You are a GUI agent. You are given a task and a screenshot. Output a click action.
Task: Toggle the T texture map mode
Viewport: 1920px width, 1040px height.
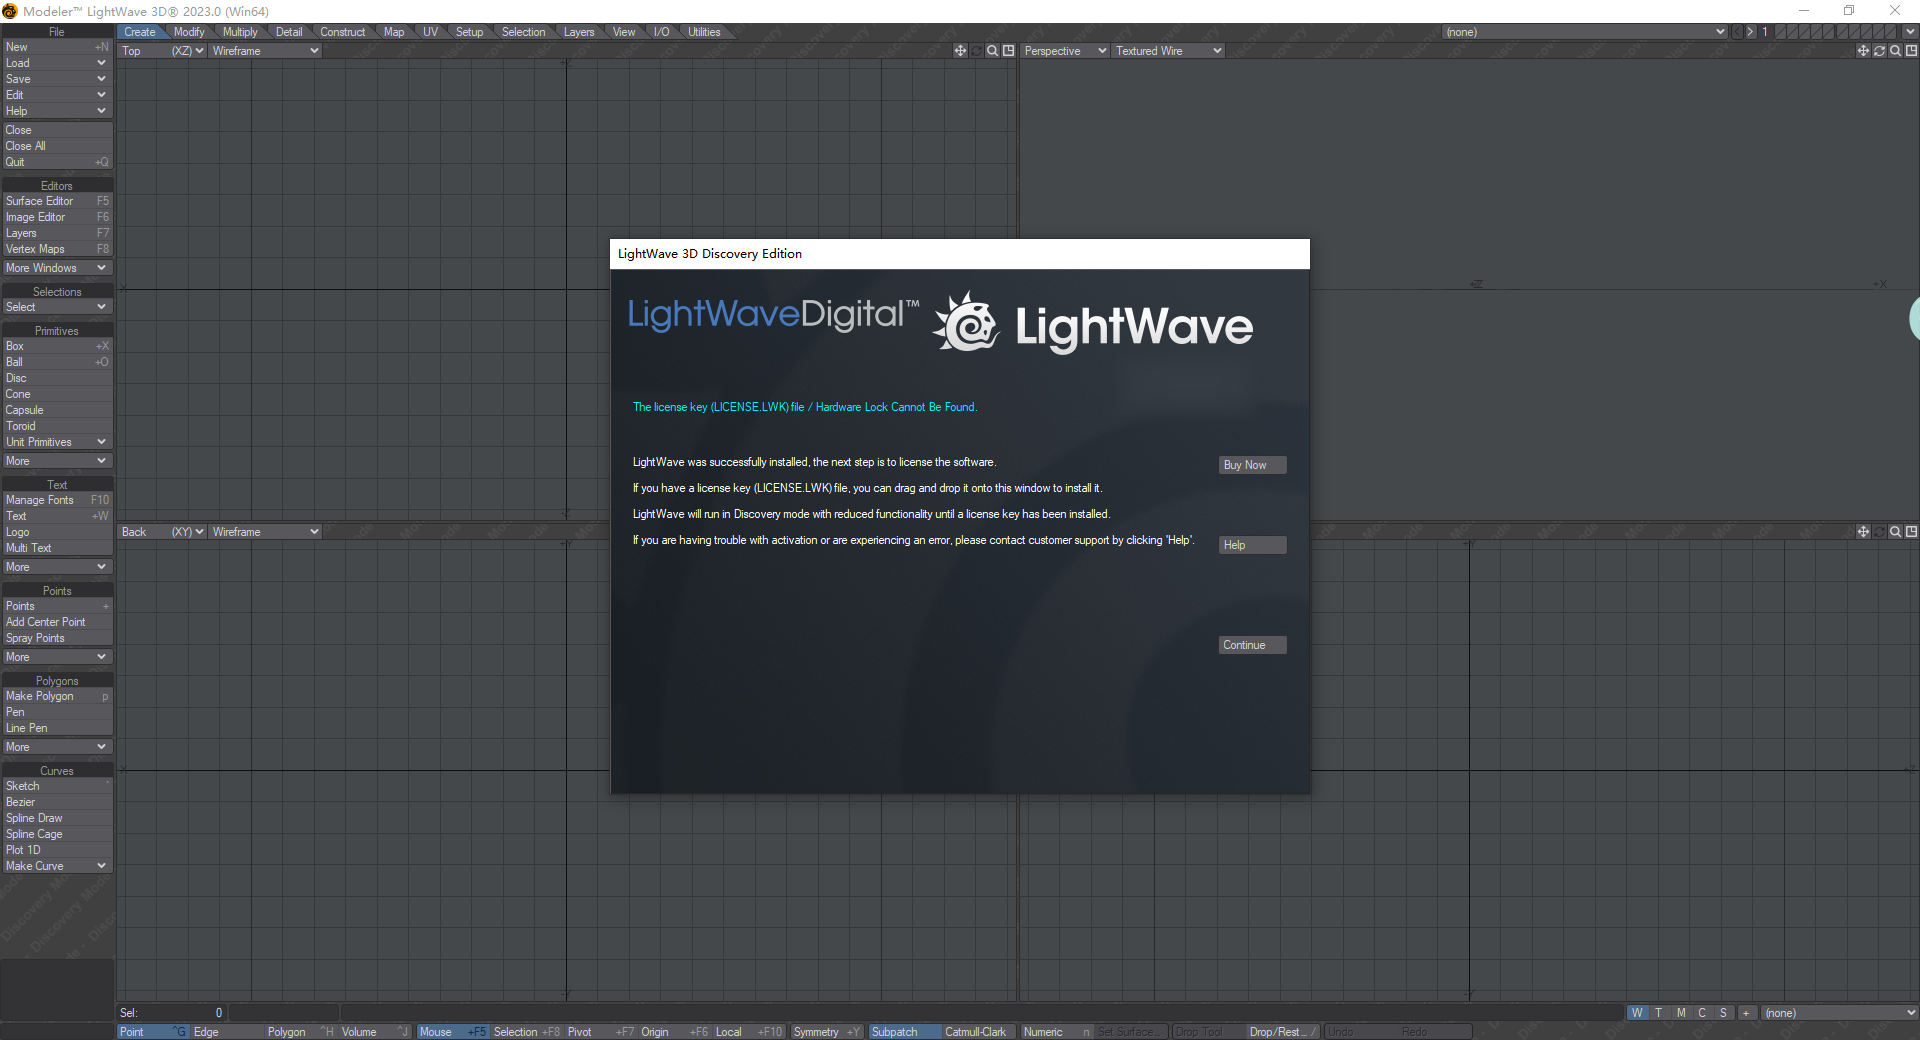[1659, 1013]
